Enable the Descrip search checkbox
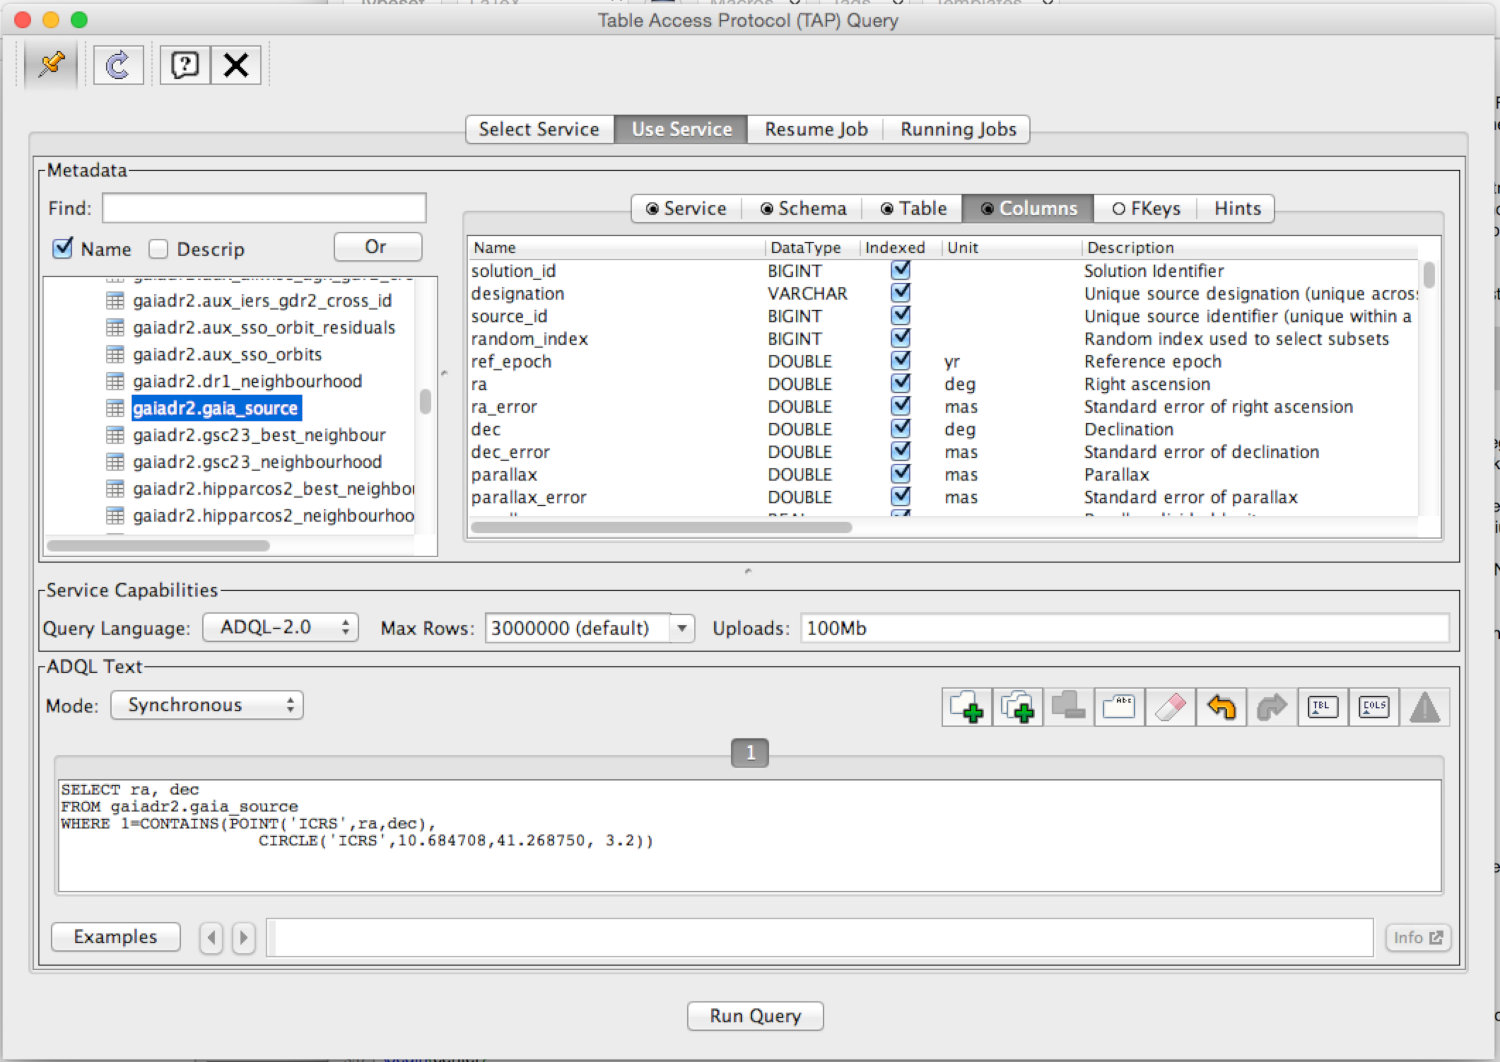The image size is (1500, 1062). [x=158, y=249]
